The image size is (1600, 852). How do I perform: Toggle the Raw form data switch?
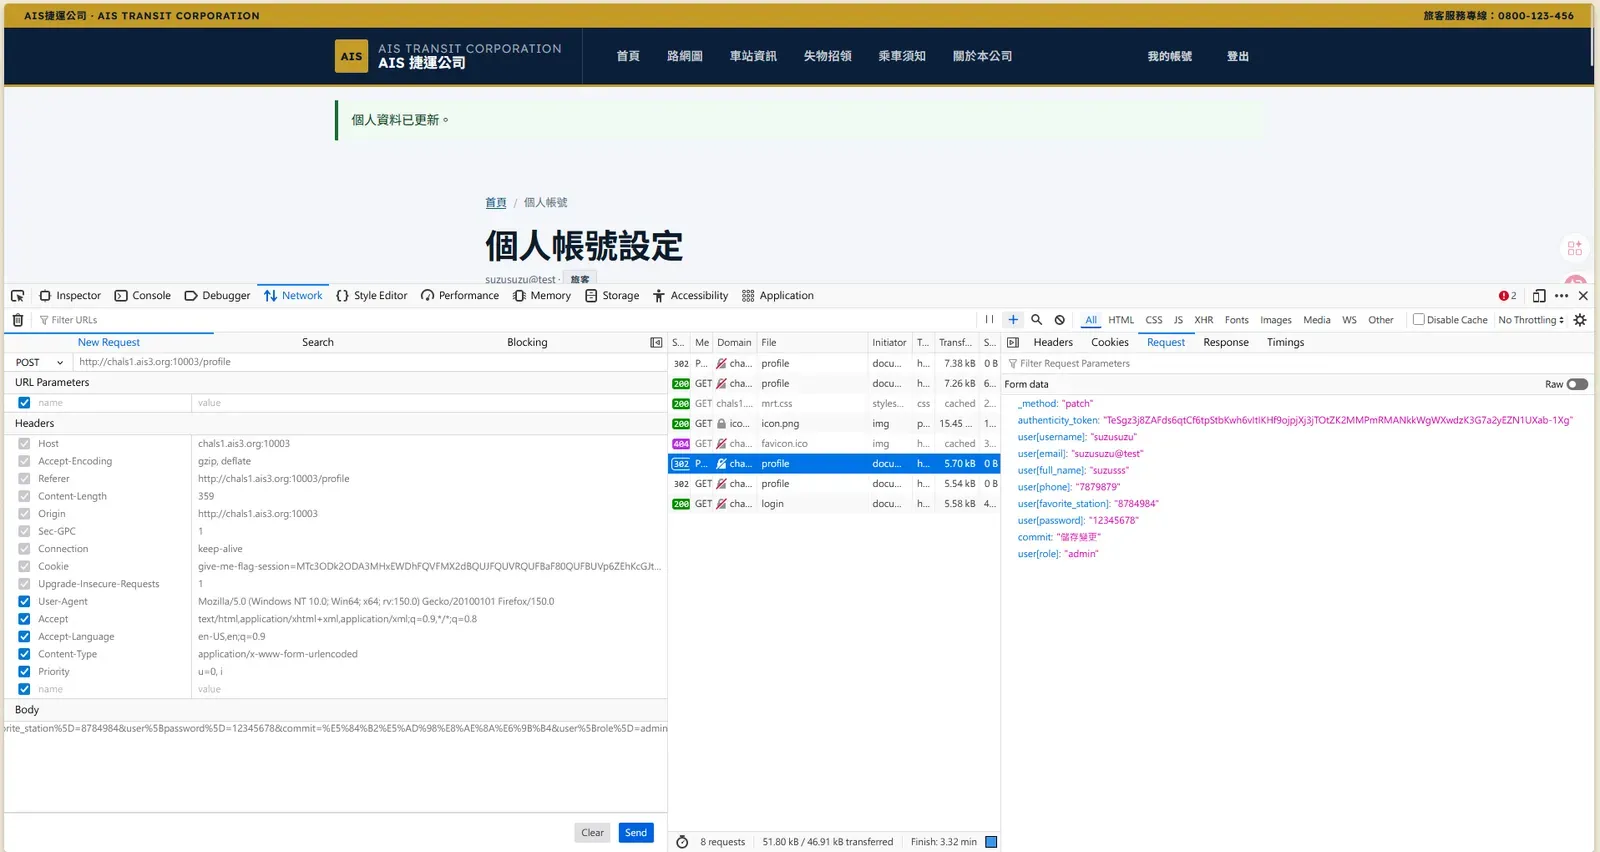click(1577, 384)
